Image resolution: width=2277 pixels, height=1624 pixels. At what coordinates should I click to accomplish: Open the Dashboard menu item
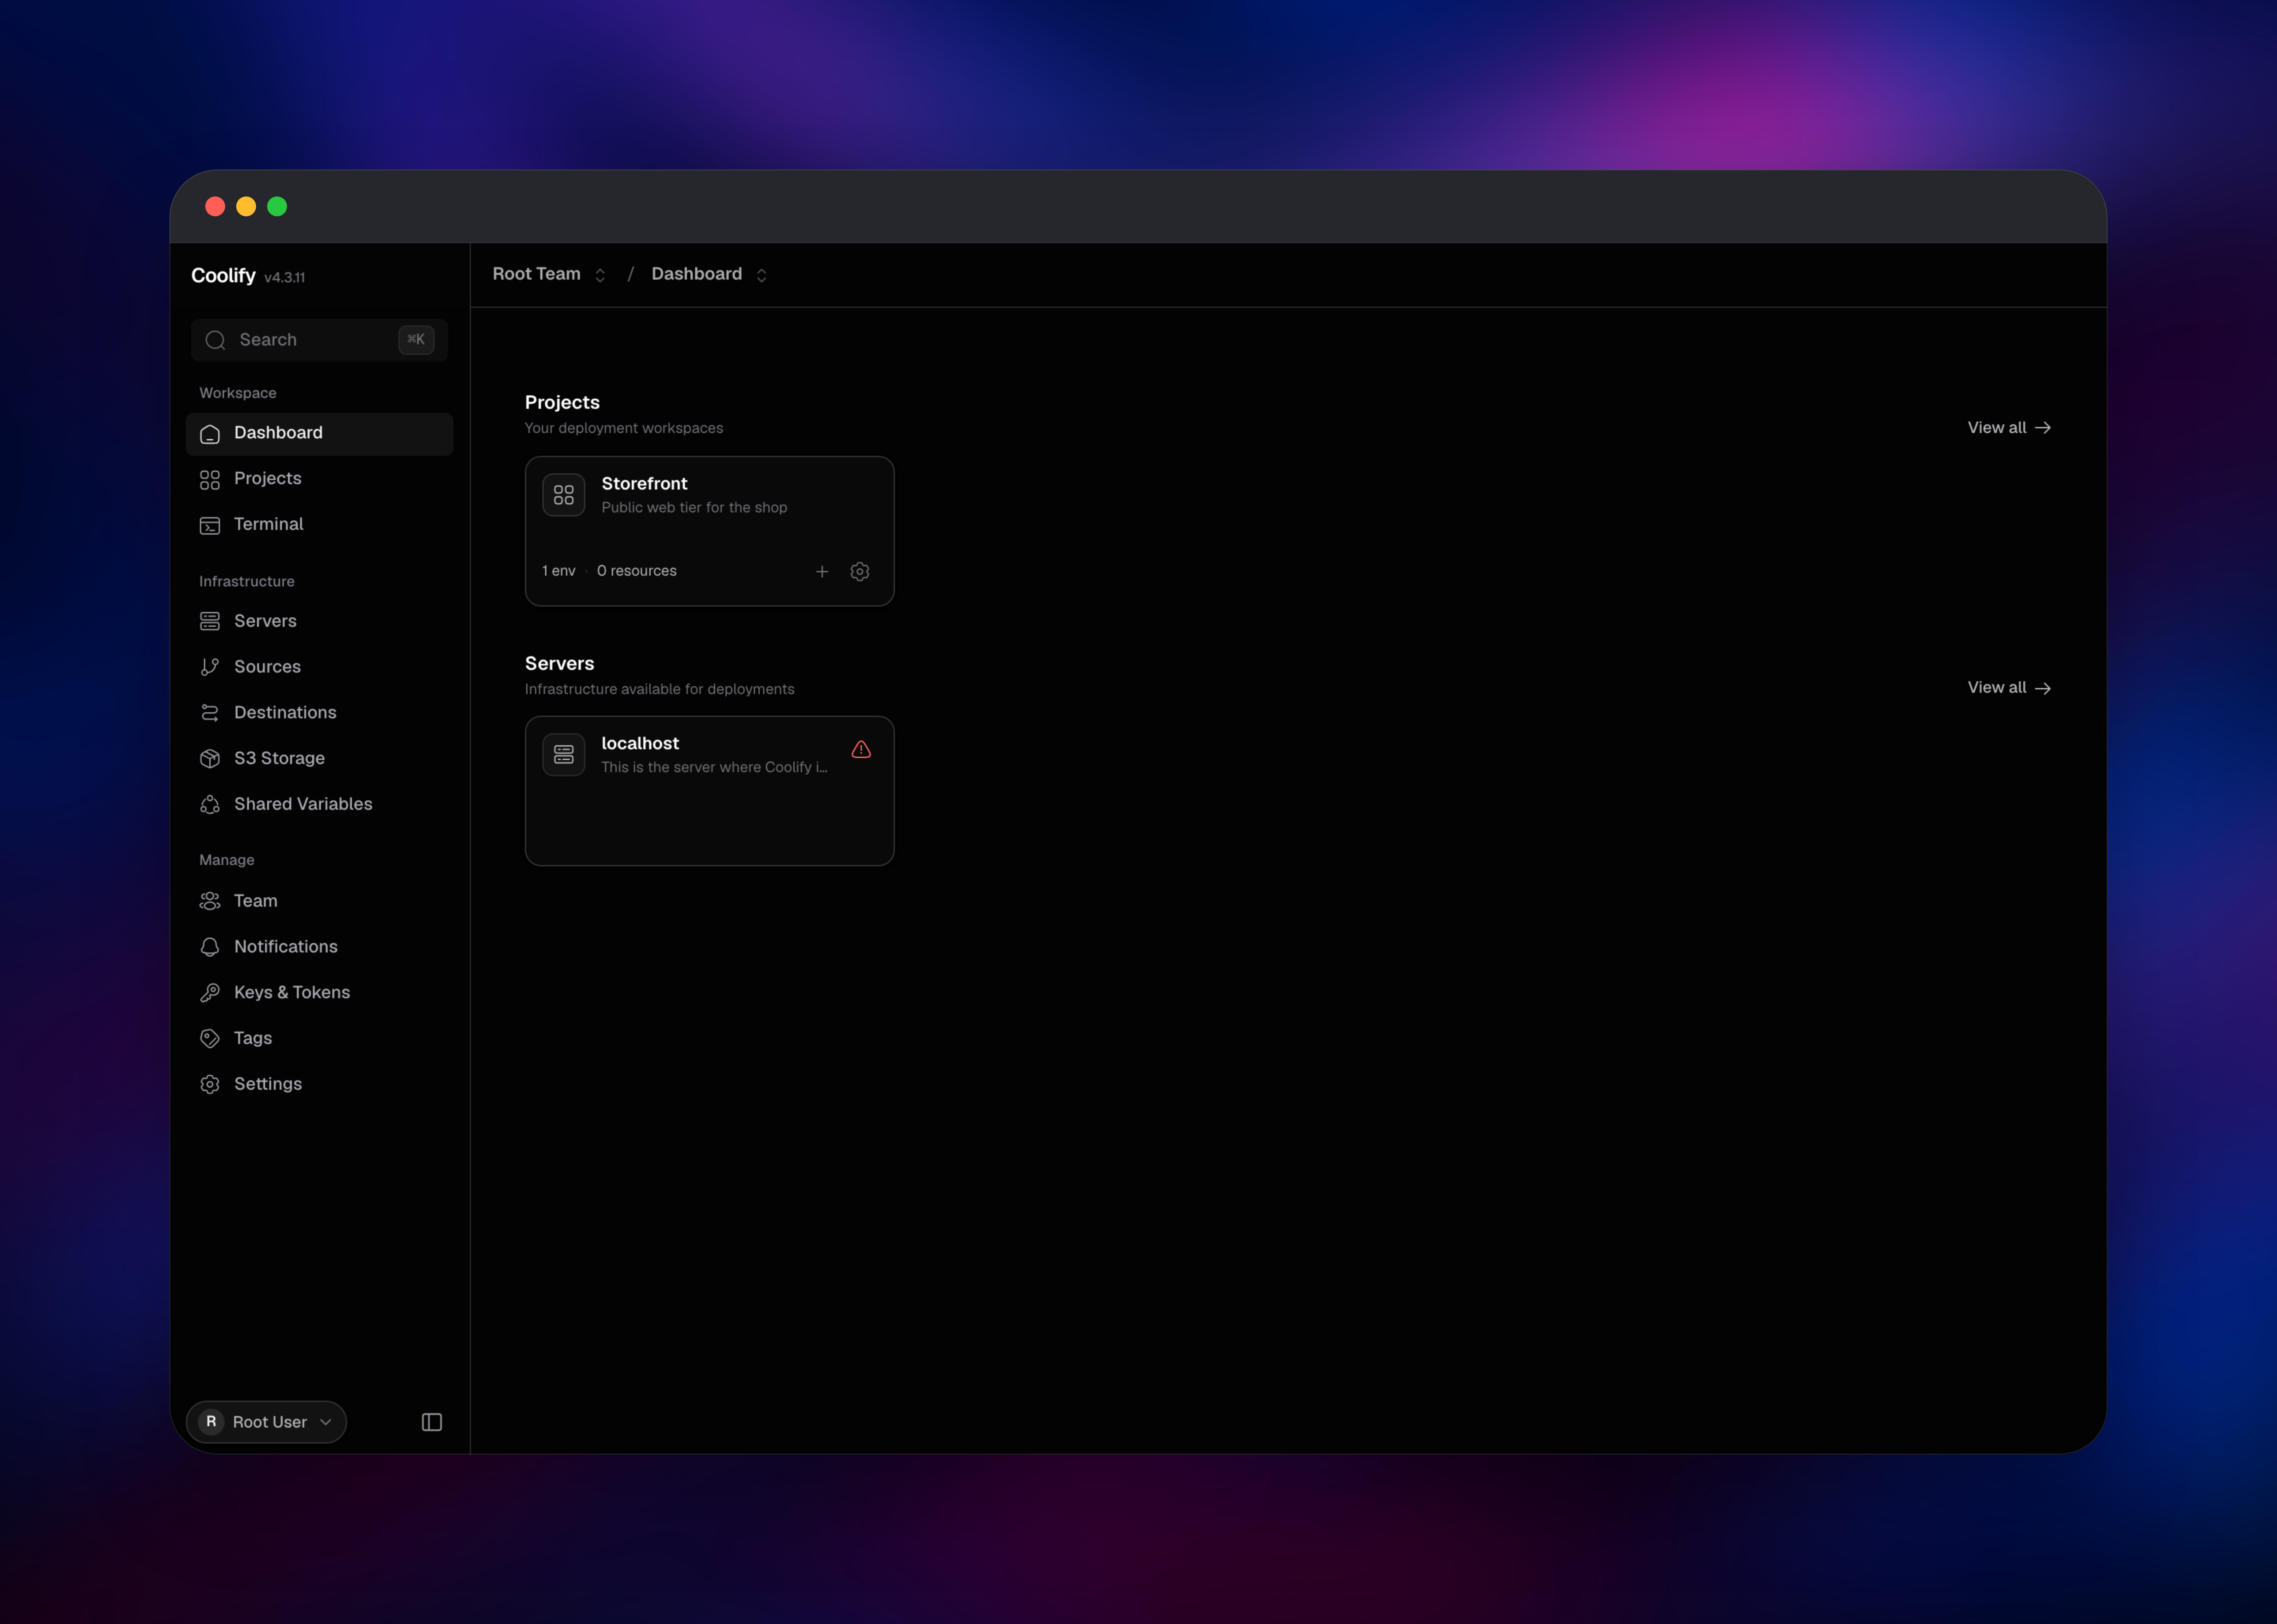pyautogui.click(x=320, y=434)
